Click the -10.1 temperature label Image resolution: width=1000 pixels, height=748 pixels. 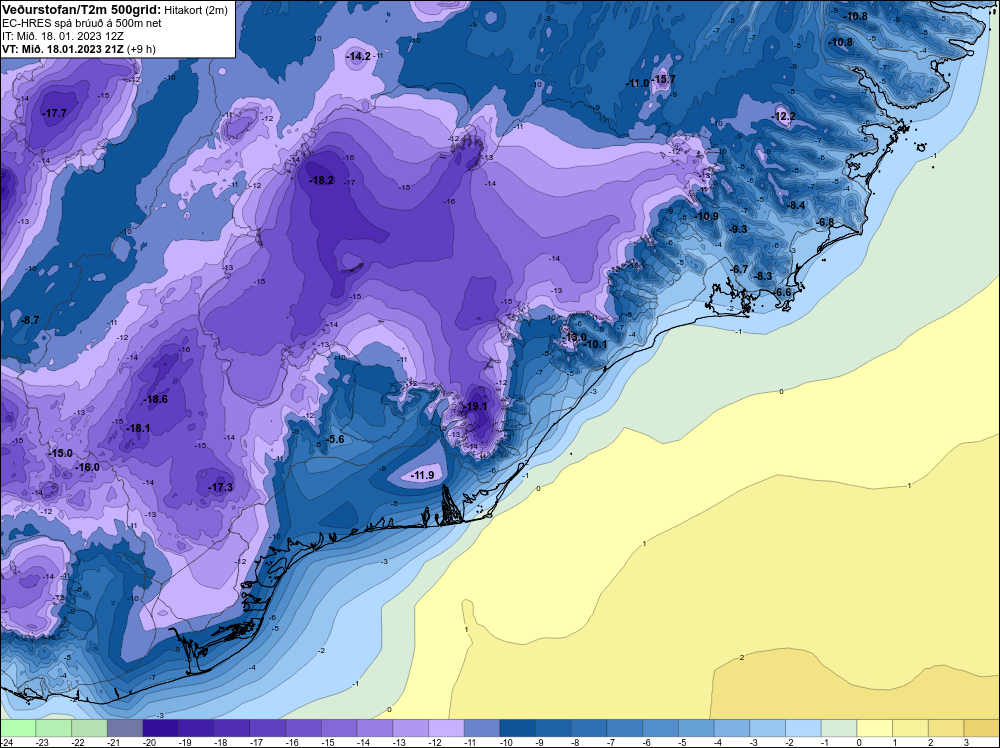pyautogui.click(x=596, y=344)
